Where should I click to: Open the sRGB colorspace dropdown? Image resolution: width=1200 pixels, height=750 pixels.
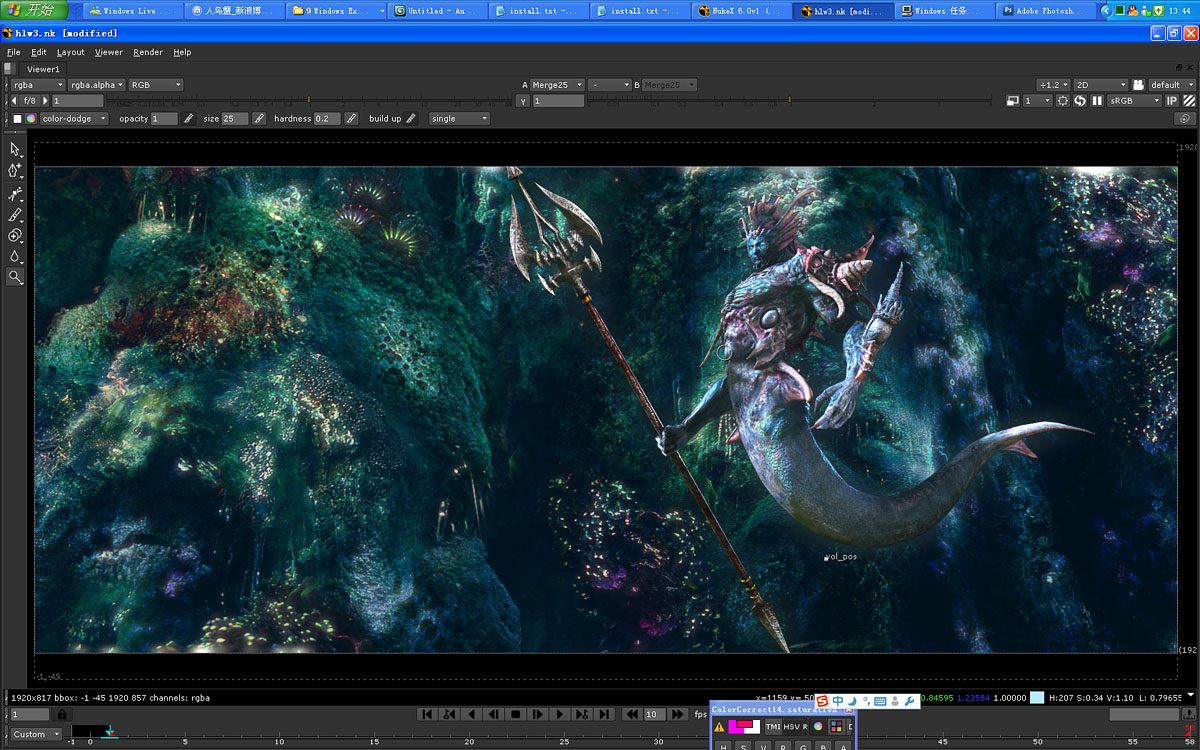1135,101
